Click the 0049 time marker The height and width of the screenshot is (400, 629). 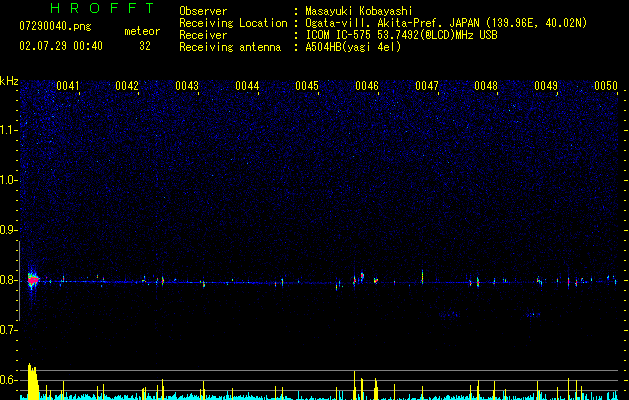pos(546,86)
